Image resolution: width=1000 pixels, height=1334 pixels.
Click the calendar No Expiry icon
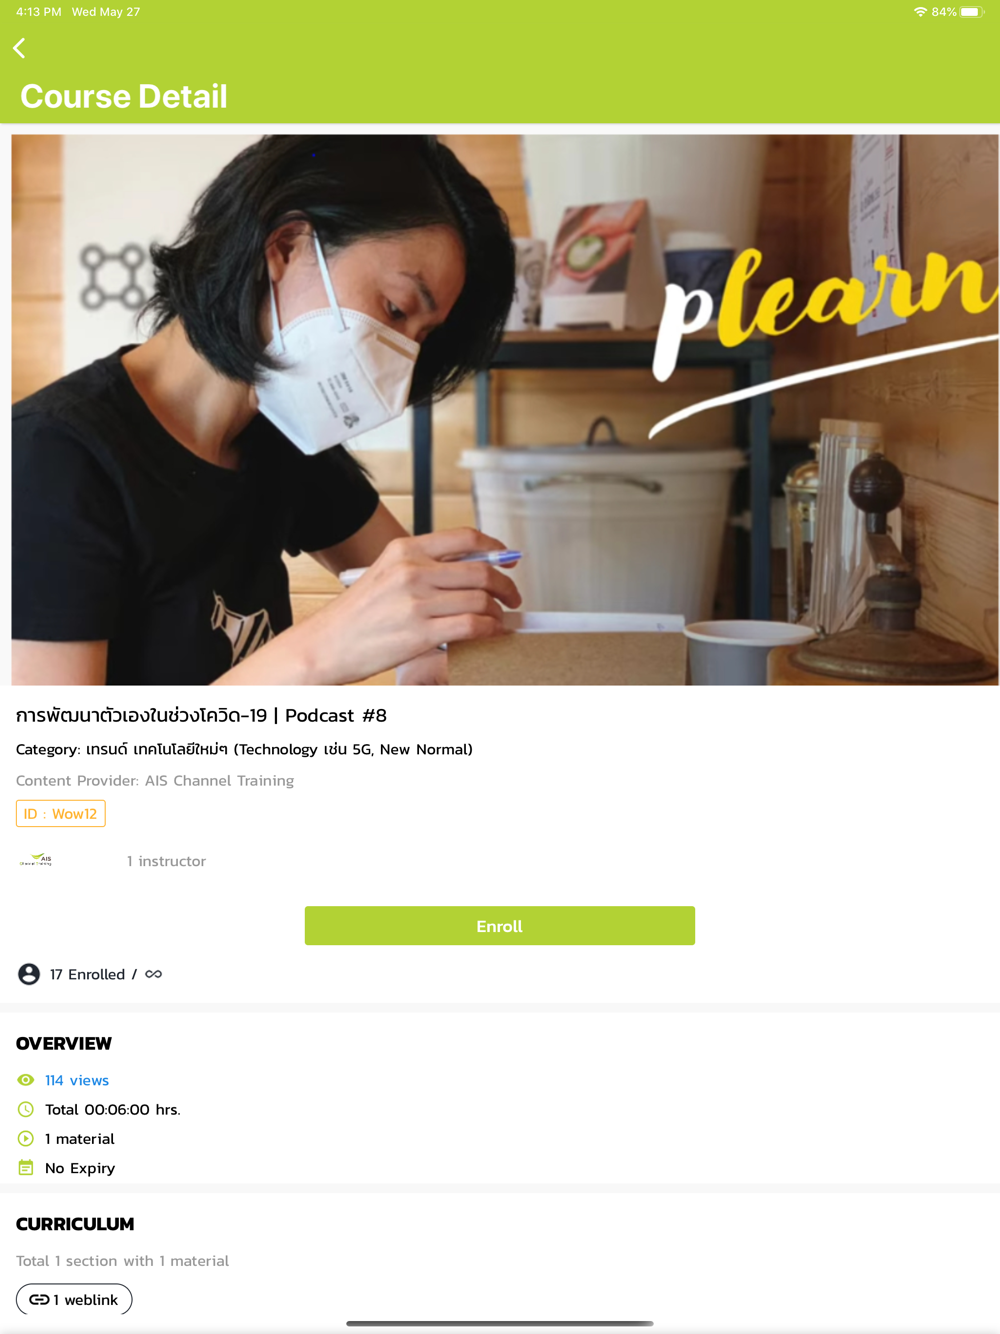point(26,1168)
